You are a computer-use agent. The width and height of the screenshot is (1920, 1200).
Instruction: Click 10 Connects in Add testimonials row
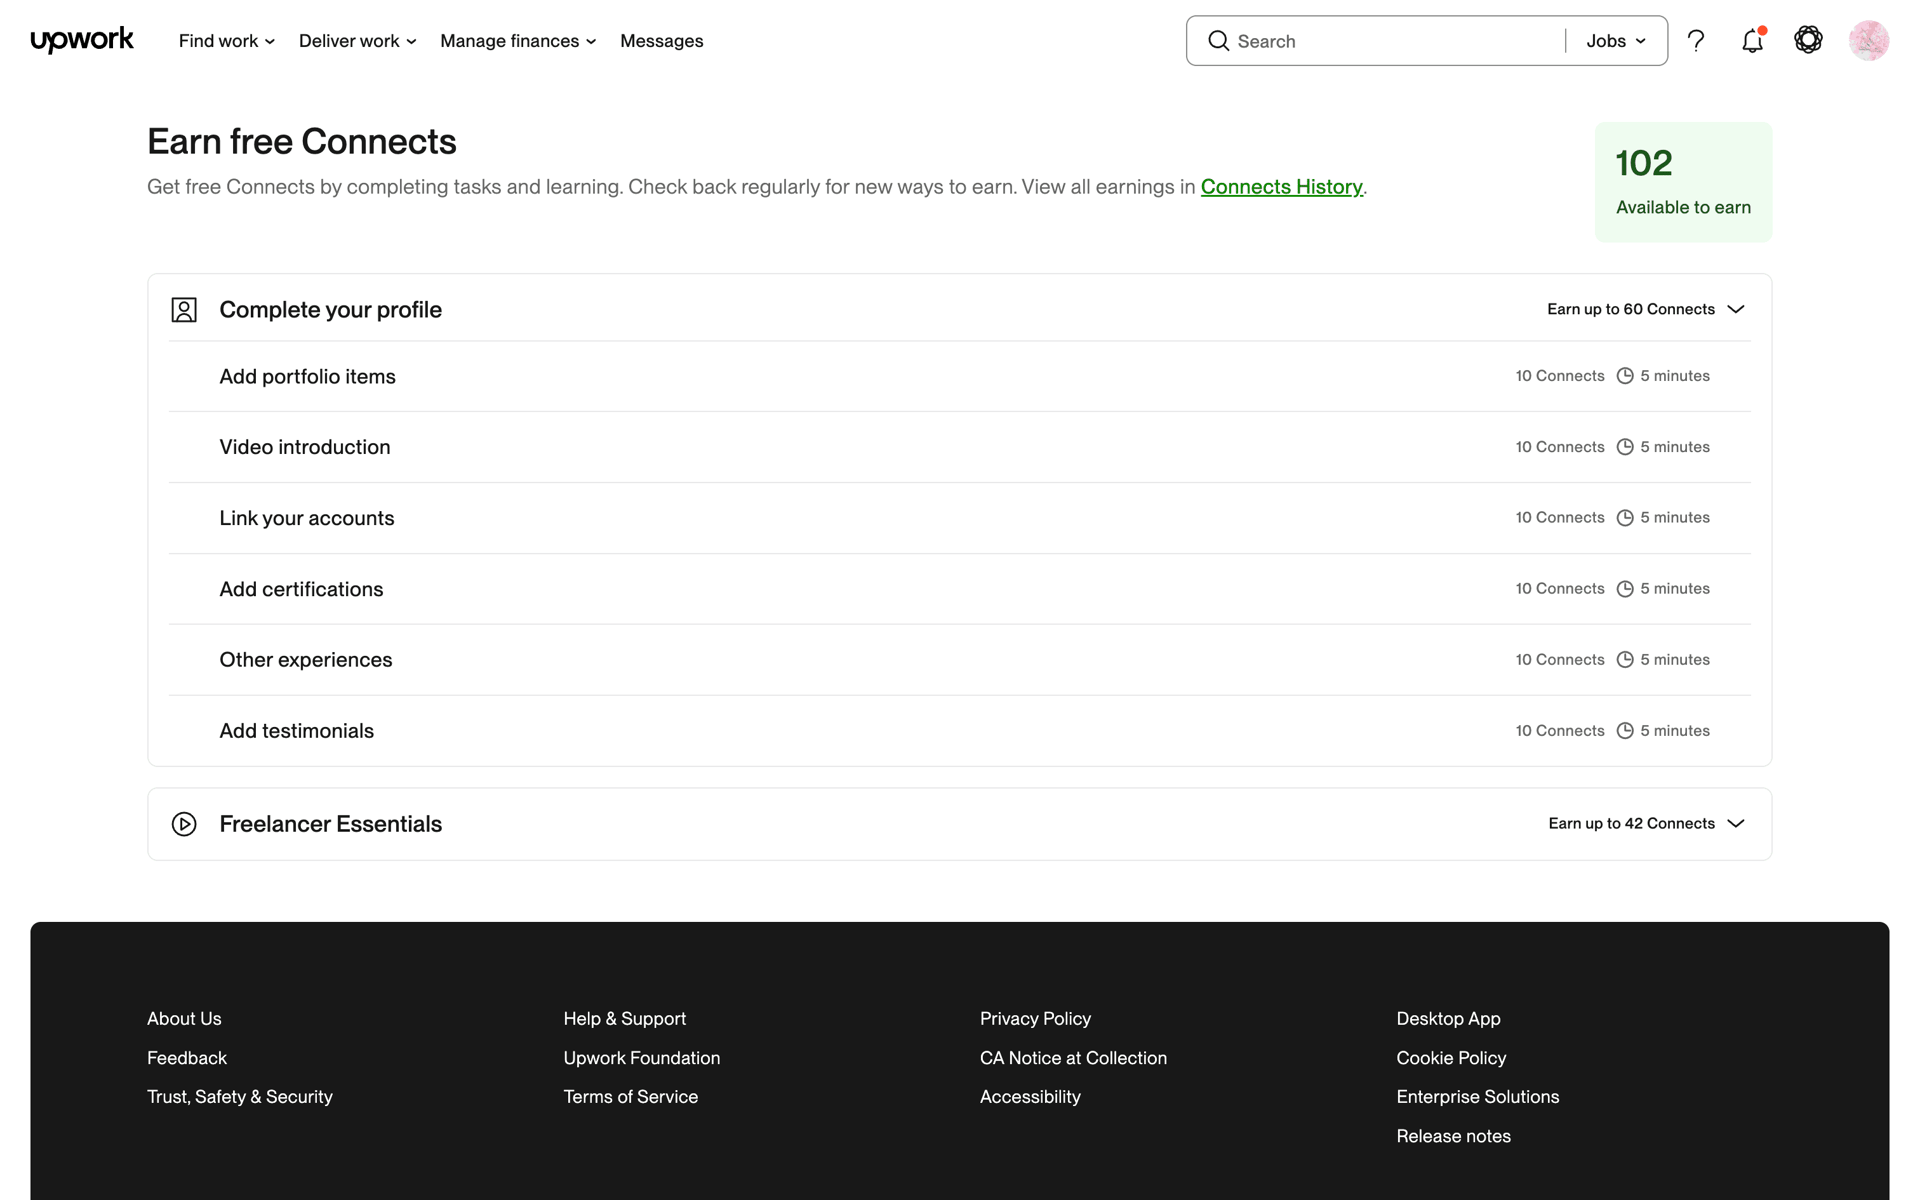1560,731
